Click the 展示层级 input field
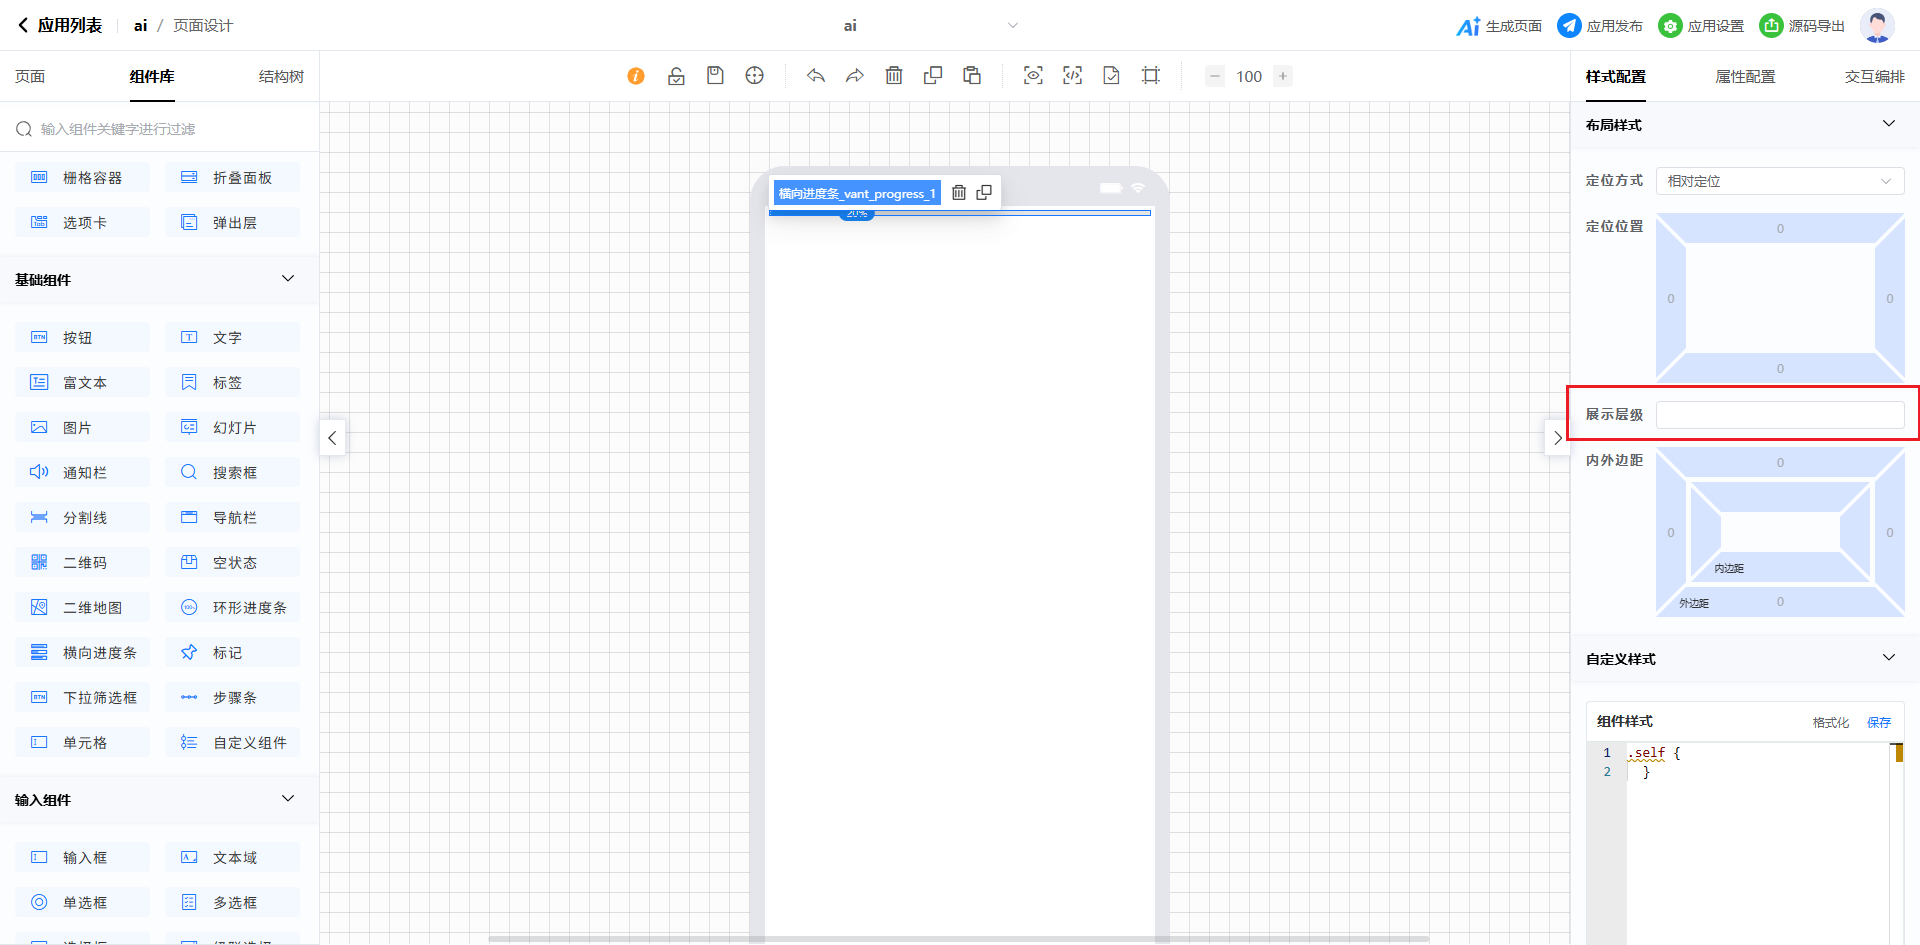 pyautogui.click(x=1779, y=415)
